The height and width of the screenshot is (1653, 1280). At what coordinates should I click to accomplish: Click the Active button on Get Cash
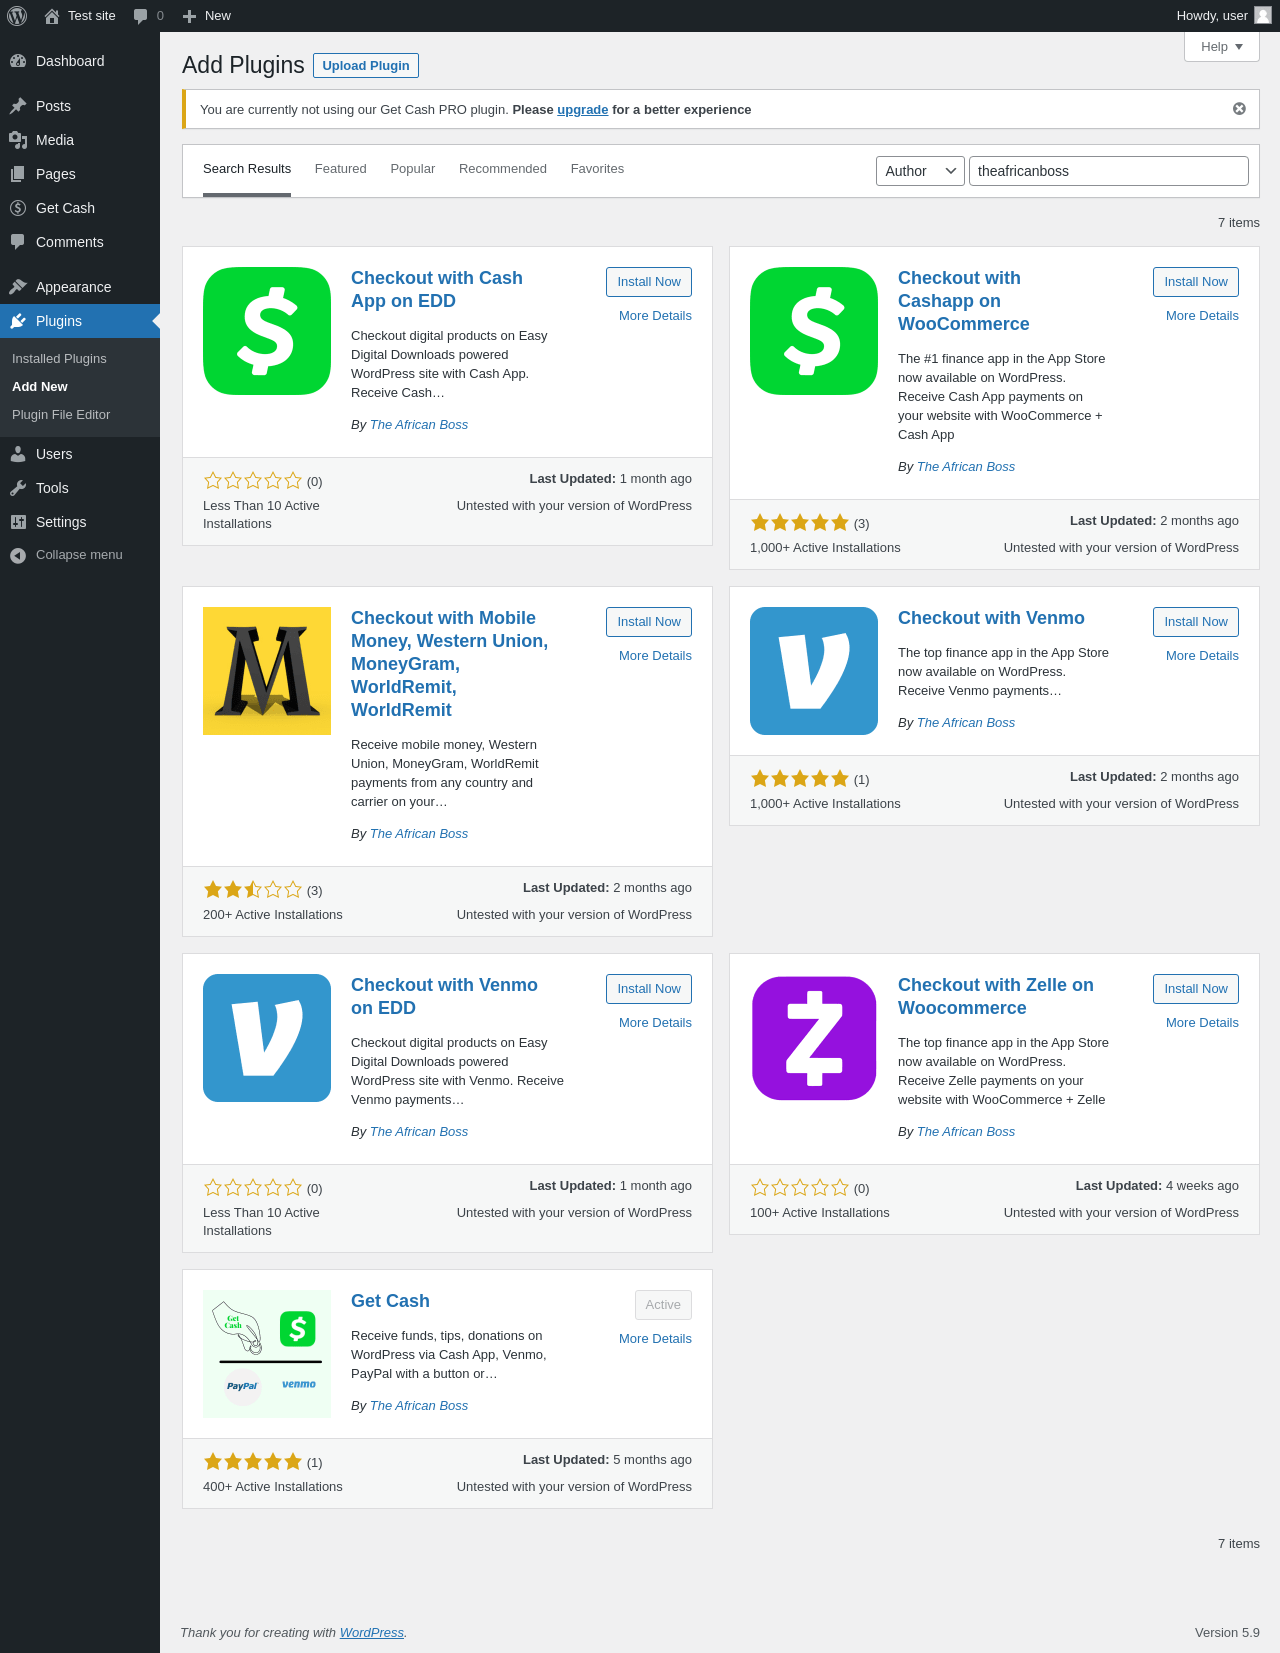[663, 1305]
